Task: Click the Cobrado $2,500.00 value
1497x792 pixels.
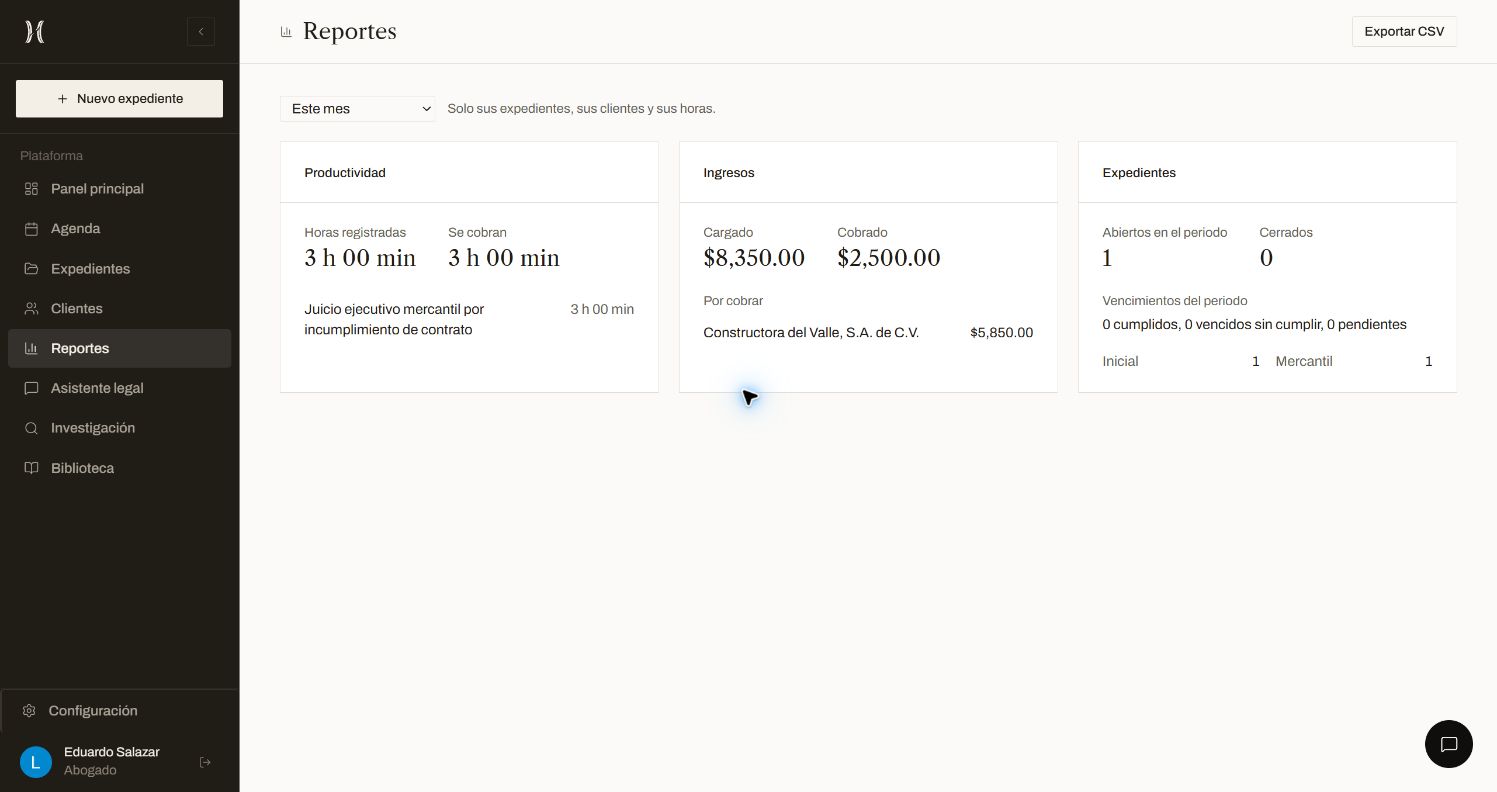Action: click(889, 258)
